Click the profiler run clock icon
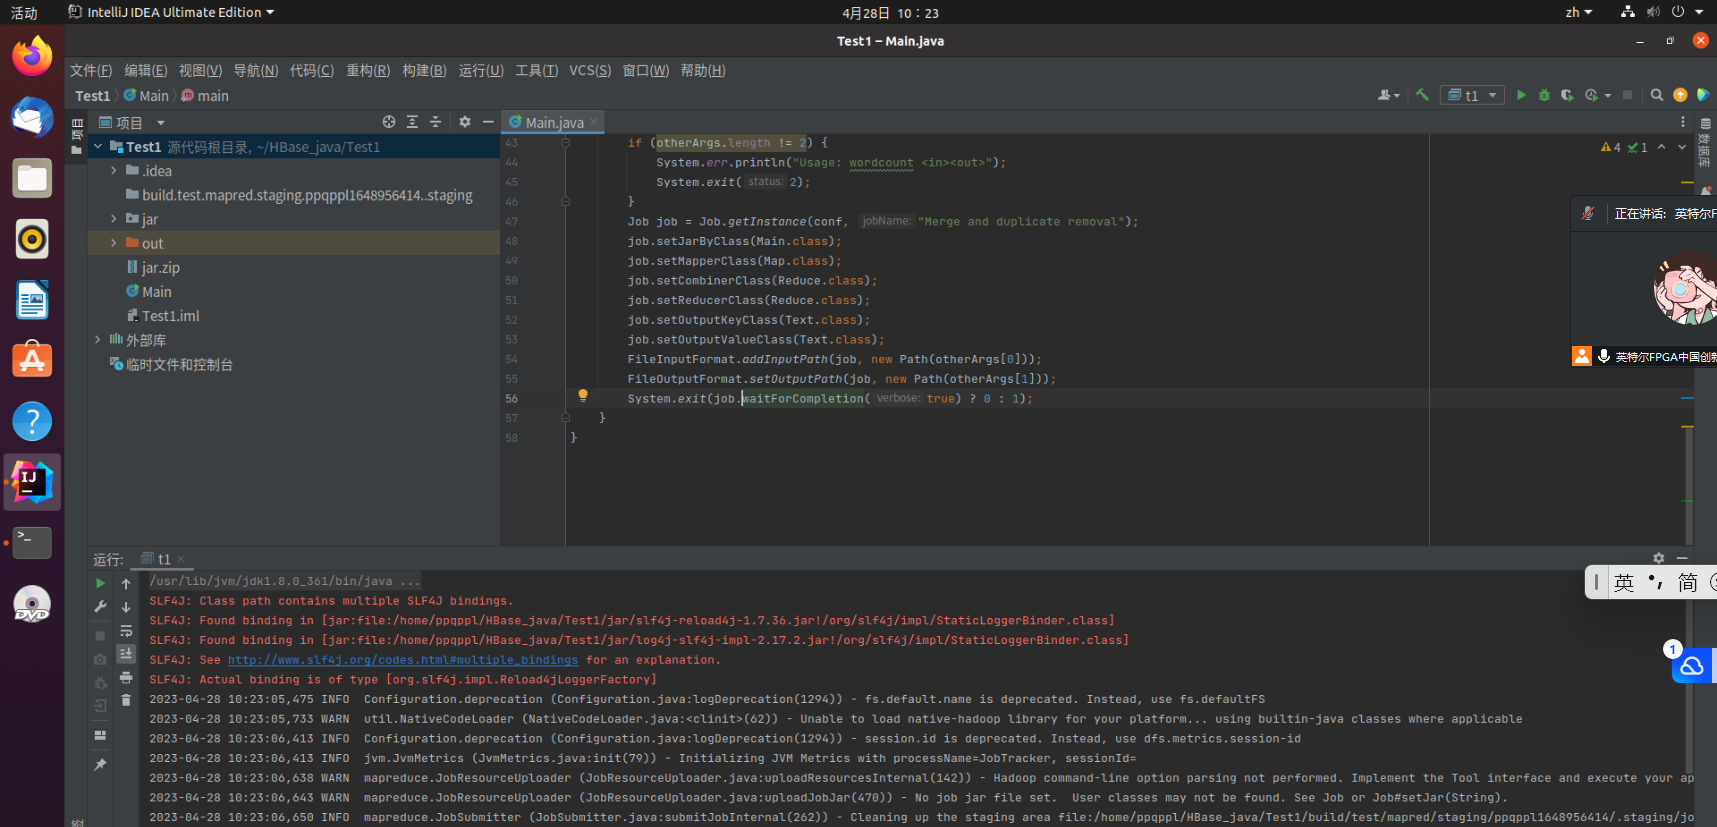This screenshot has width=1717, height=827. pyautogui.click(x=1591, y=95)
